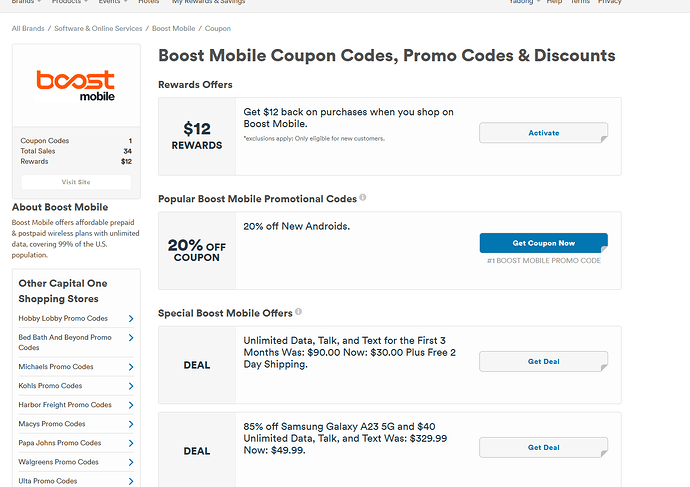Click chevron next to Kohls Promo Codes
The width and height of the screenshot is (690, 487).
131,386
